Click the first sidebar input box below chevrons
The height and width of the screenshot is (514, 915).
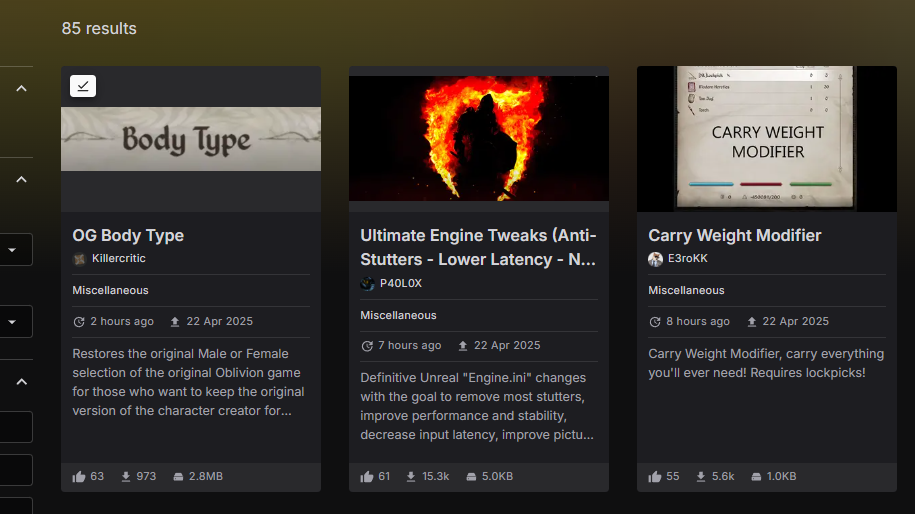pos(16,426)
